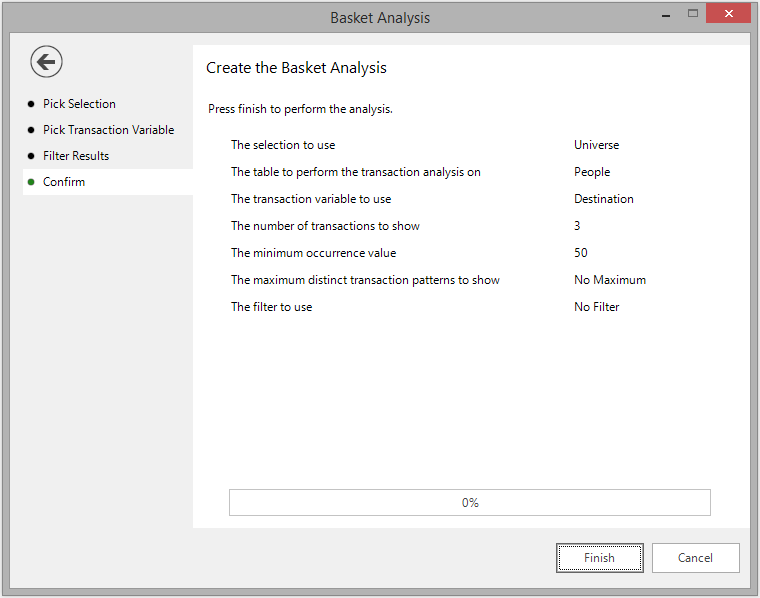Click 'The table to perform the transaction analysis on'
Screen dimensions: 760x598
click(356, 172)
